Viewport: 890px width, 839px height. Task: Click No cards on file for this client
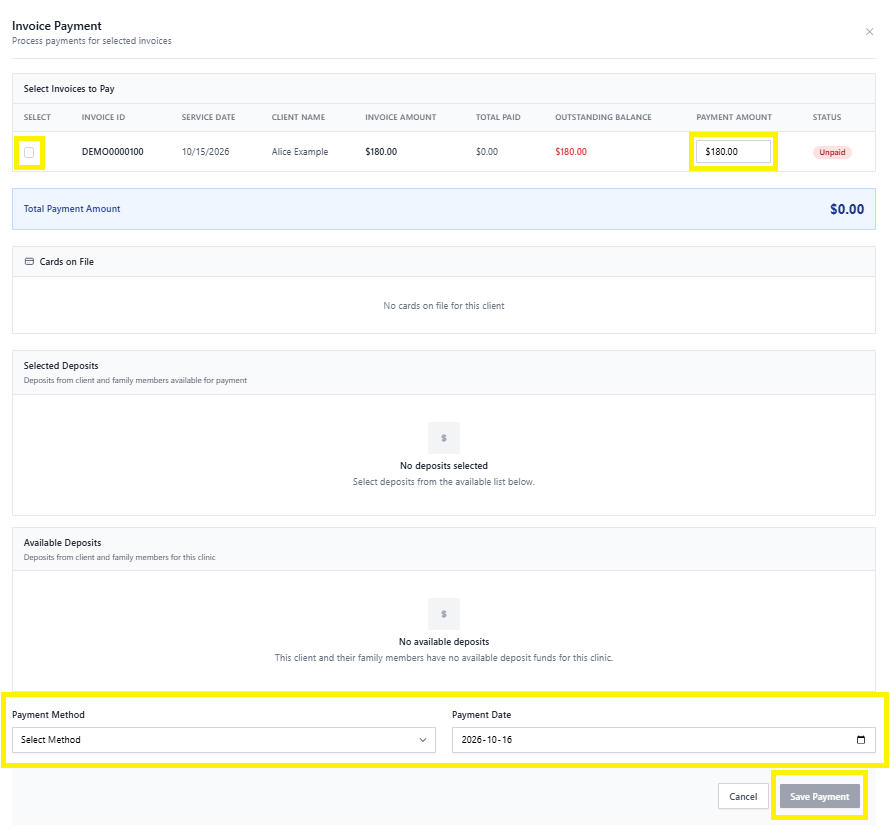pos(443,305)
